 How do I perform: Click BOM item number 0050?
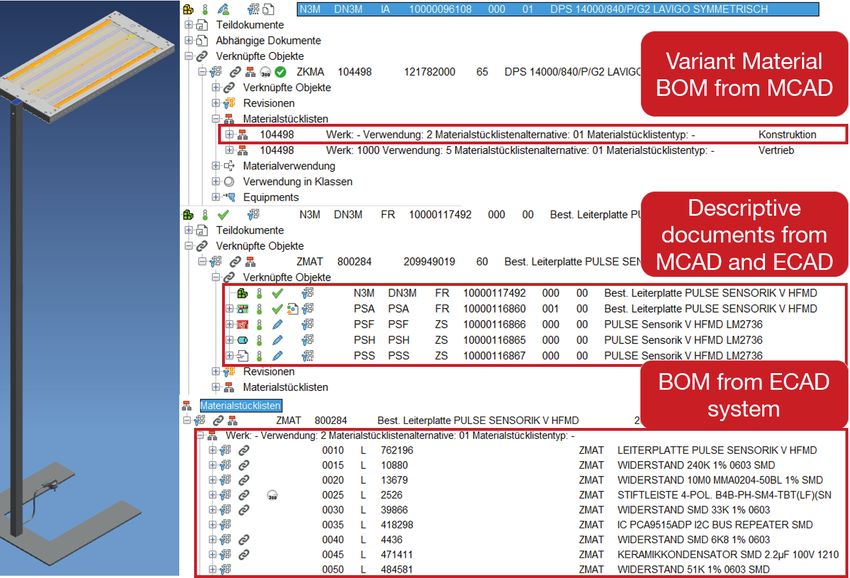click(333, 570)
